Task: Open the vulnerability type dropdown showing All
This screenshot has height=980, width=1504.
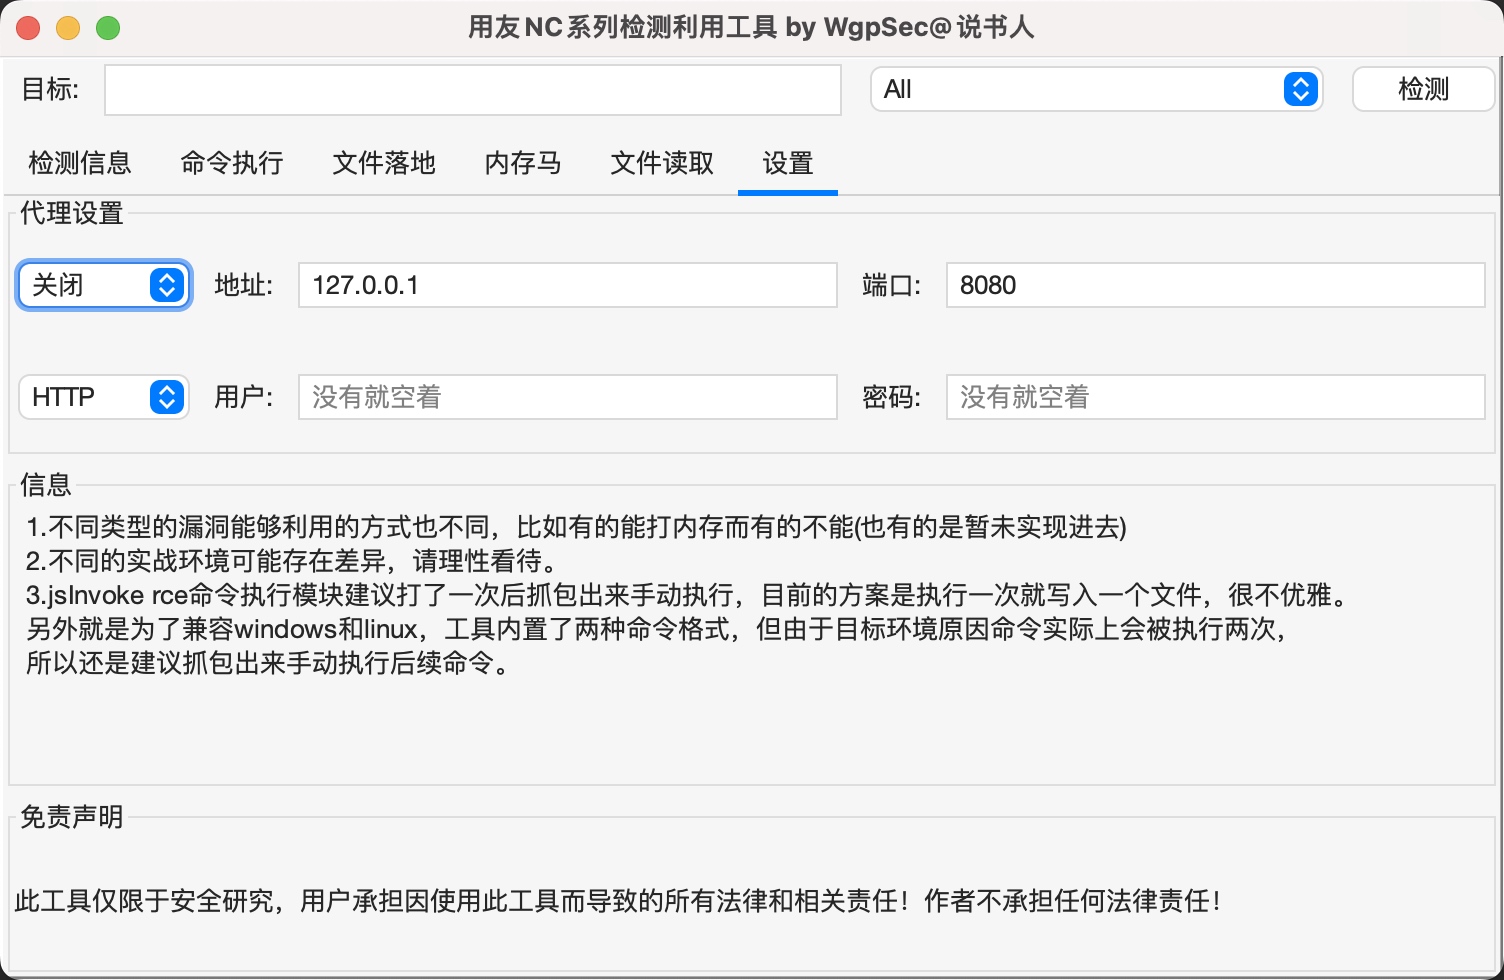Action: pos(1096,89)
